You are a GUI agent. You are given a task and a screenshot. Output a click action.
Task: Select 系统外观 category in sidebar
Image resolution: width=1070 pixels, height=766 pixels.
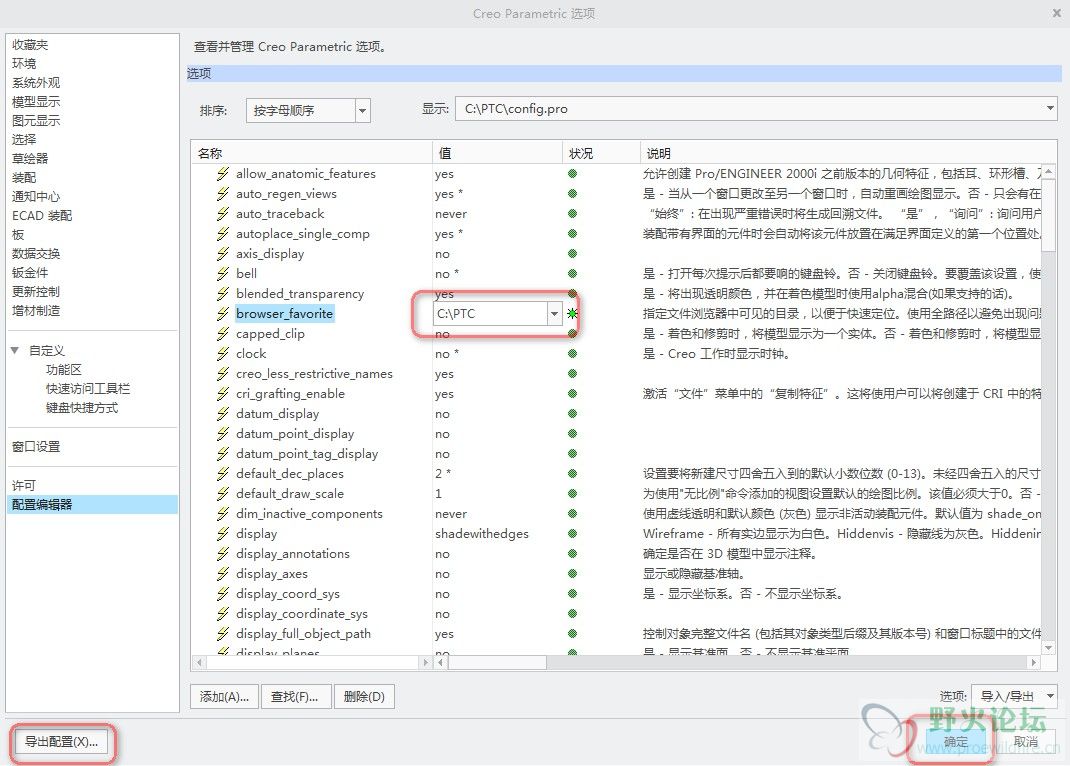pos(36,83)
